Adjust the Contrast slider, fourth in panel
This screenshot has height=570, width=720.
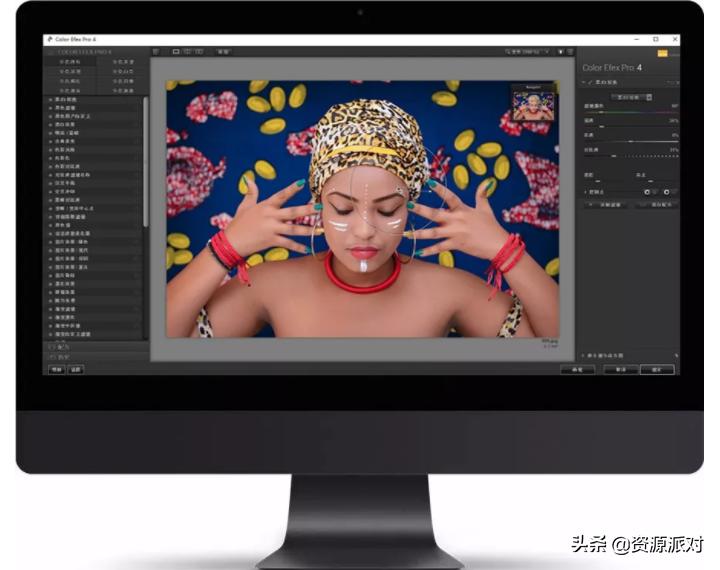pyautogui.click(x=630, y=156)
